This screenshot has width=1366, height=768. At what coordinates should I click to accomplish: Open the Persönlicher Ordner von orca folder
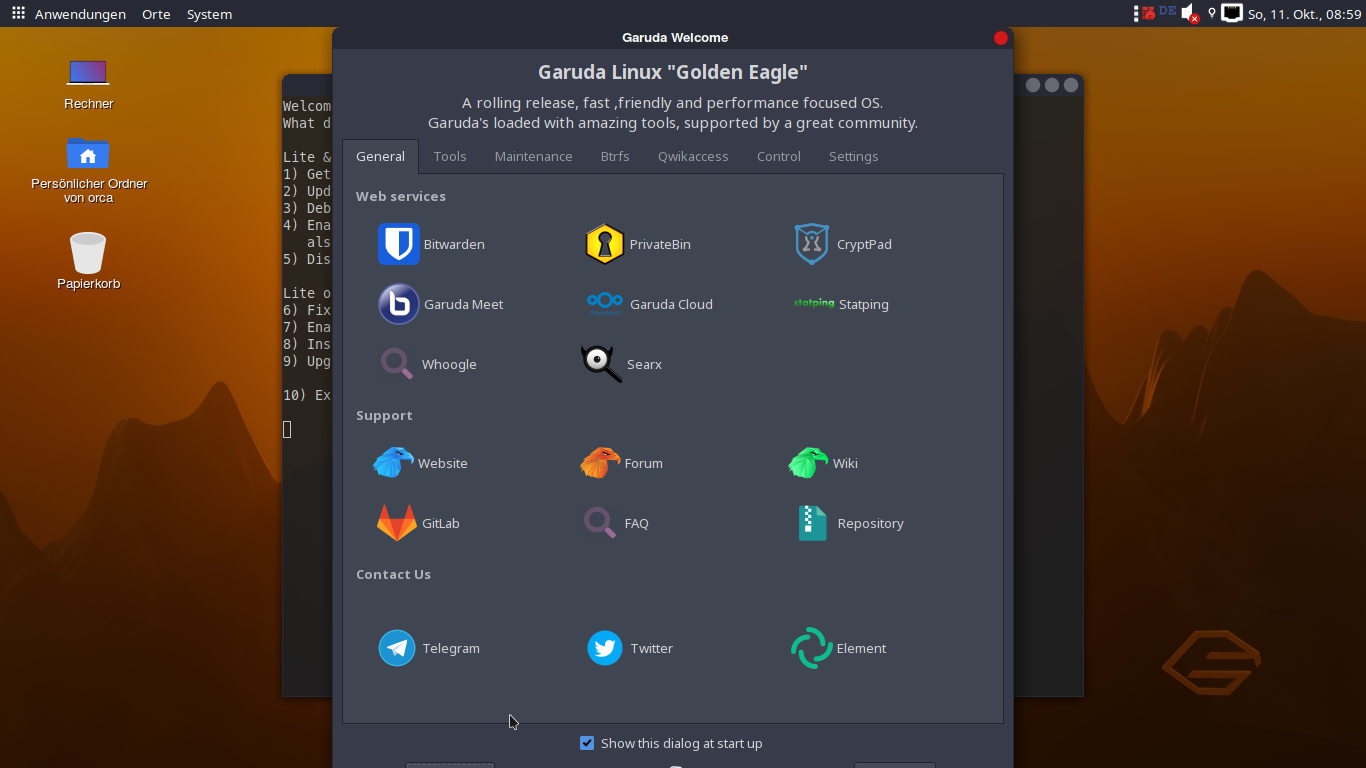(x=88, y=169)
